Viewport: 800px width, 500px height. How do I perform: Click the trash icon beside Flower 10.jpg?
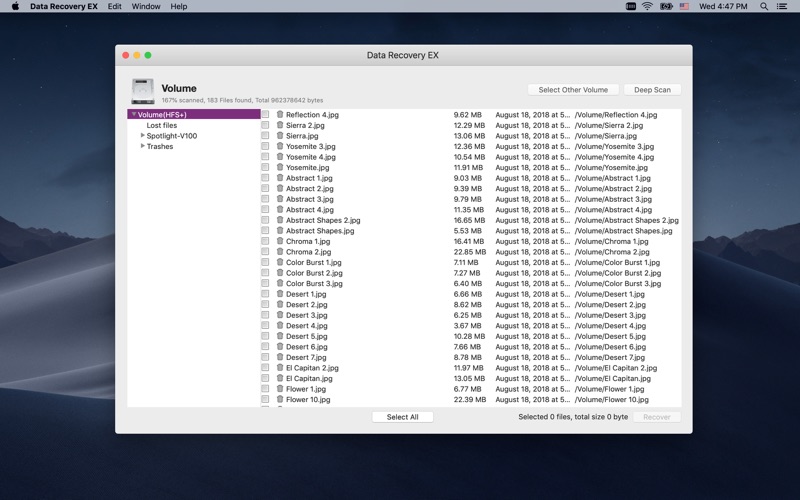click(280, 399)
